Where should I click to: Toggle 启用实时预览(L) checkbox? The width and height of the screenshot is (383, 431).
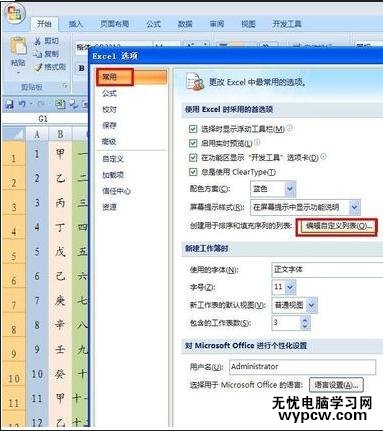pyautogui.click(x=193, y=143)
